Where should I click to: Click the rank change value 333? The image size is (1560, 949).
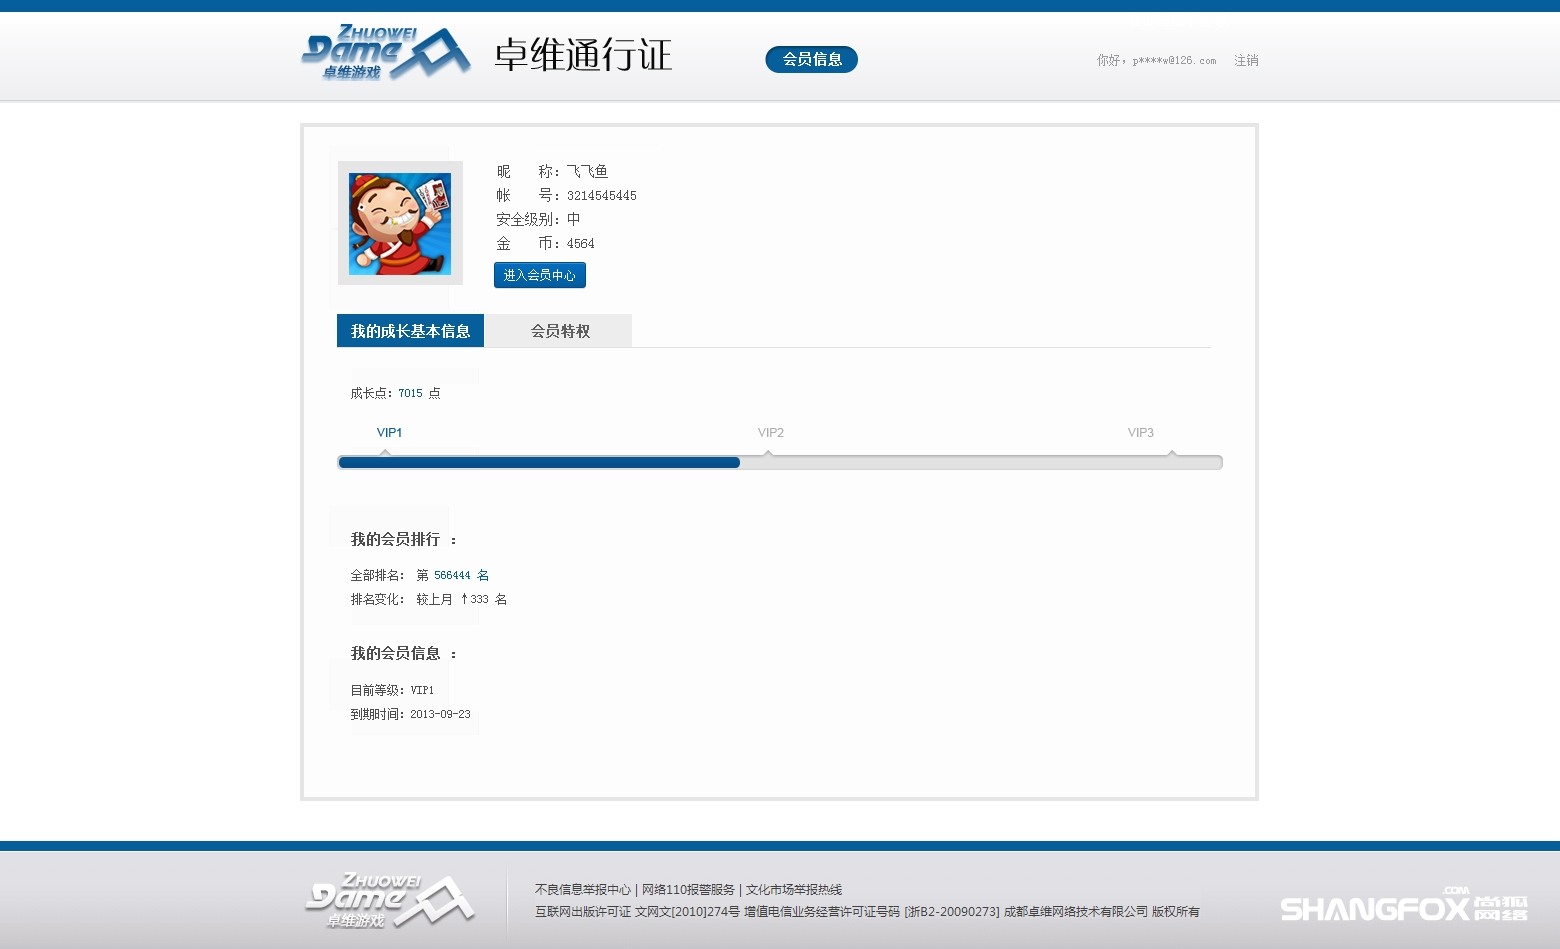click(480, 599)
